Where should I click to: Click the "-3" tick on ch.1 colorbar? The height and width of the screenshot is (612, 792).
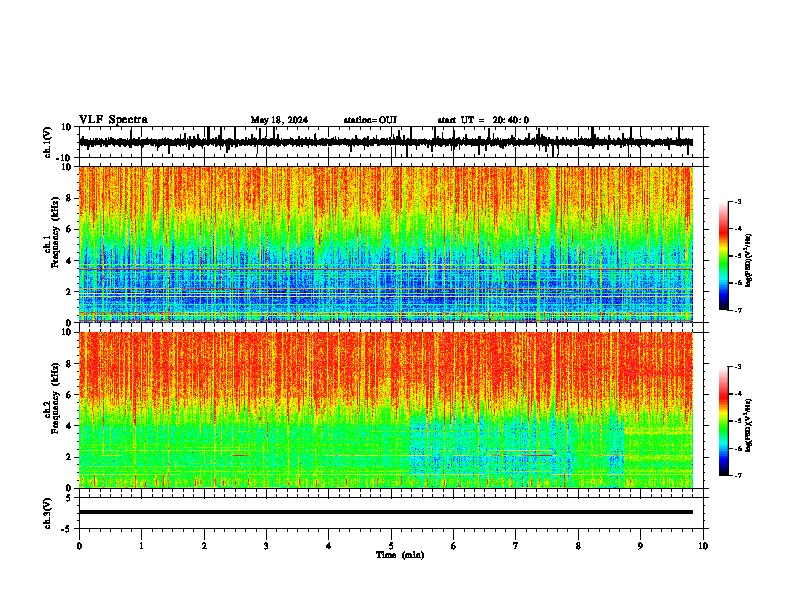pyautogui.click(x=737, y=201)
